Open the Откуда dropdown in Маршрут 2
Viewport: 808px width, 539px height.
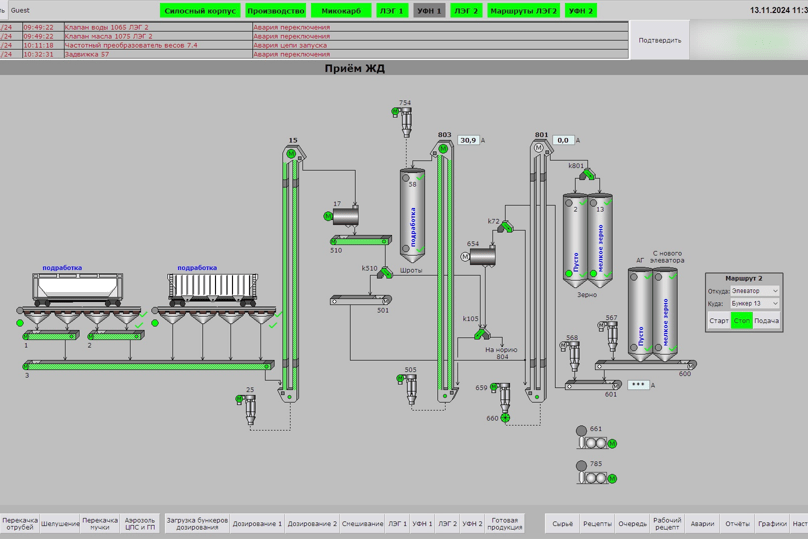pyautogui.click(x=754, y=291)
